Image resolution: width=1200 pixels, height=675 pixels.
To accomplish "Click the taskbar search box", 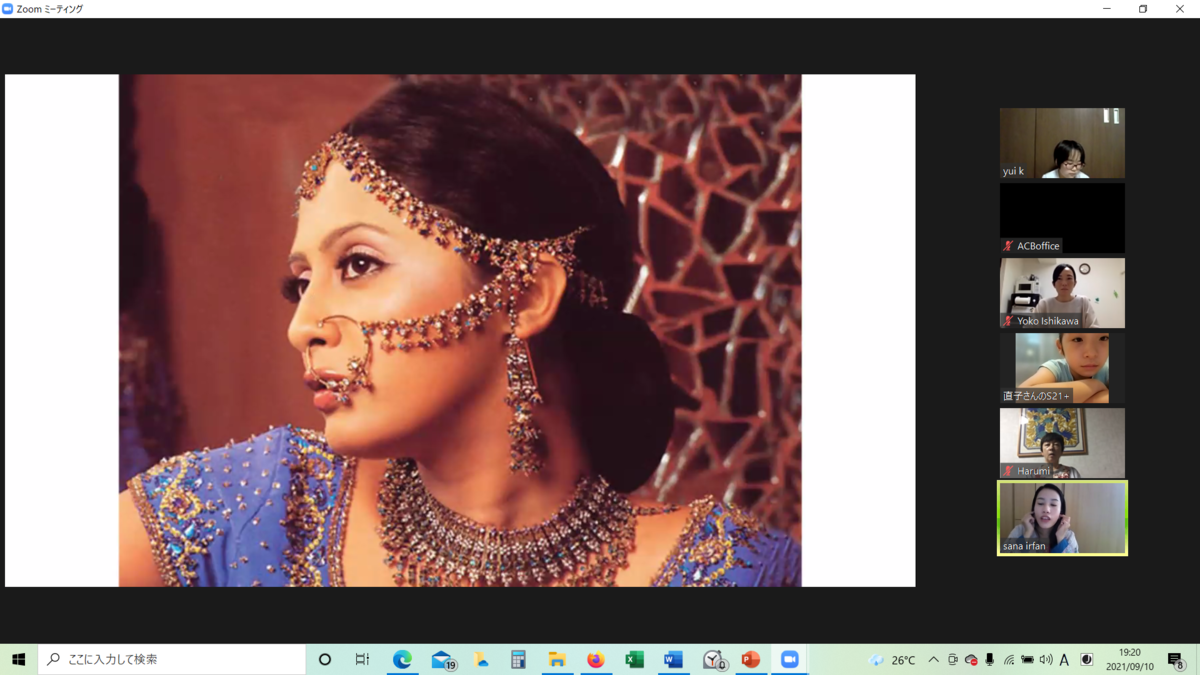I will click(172, 660).
